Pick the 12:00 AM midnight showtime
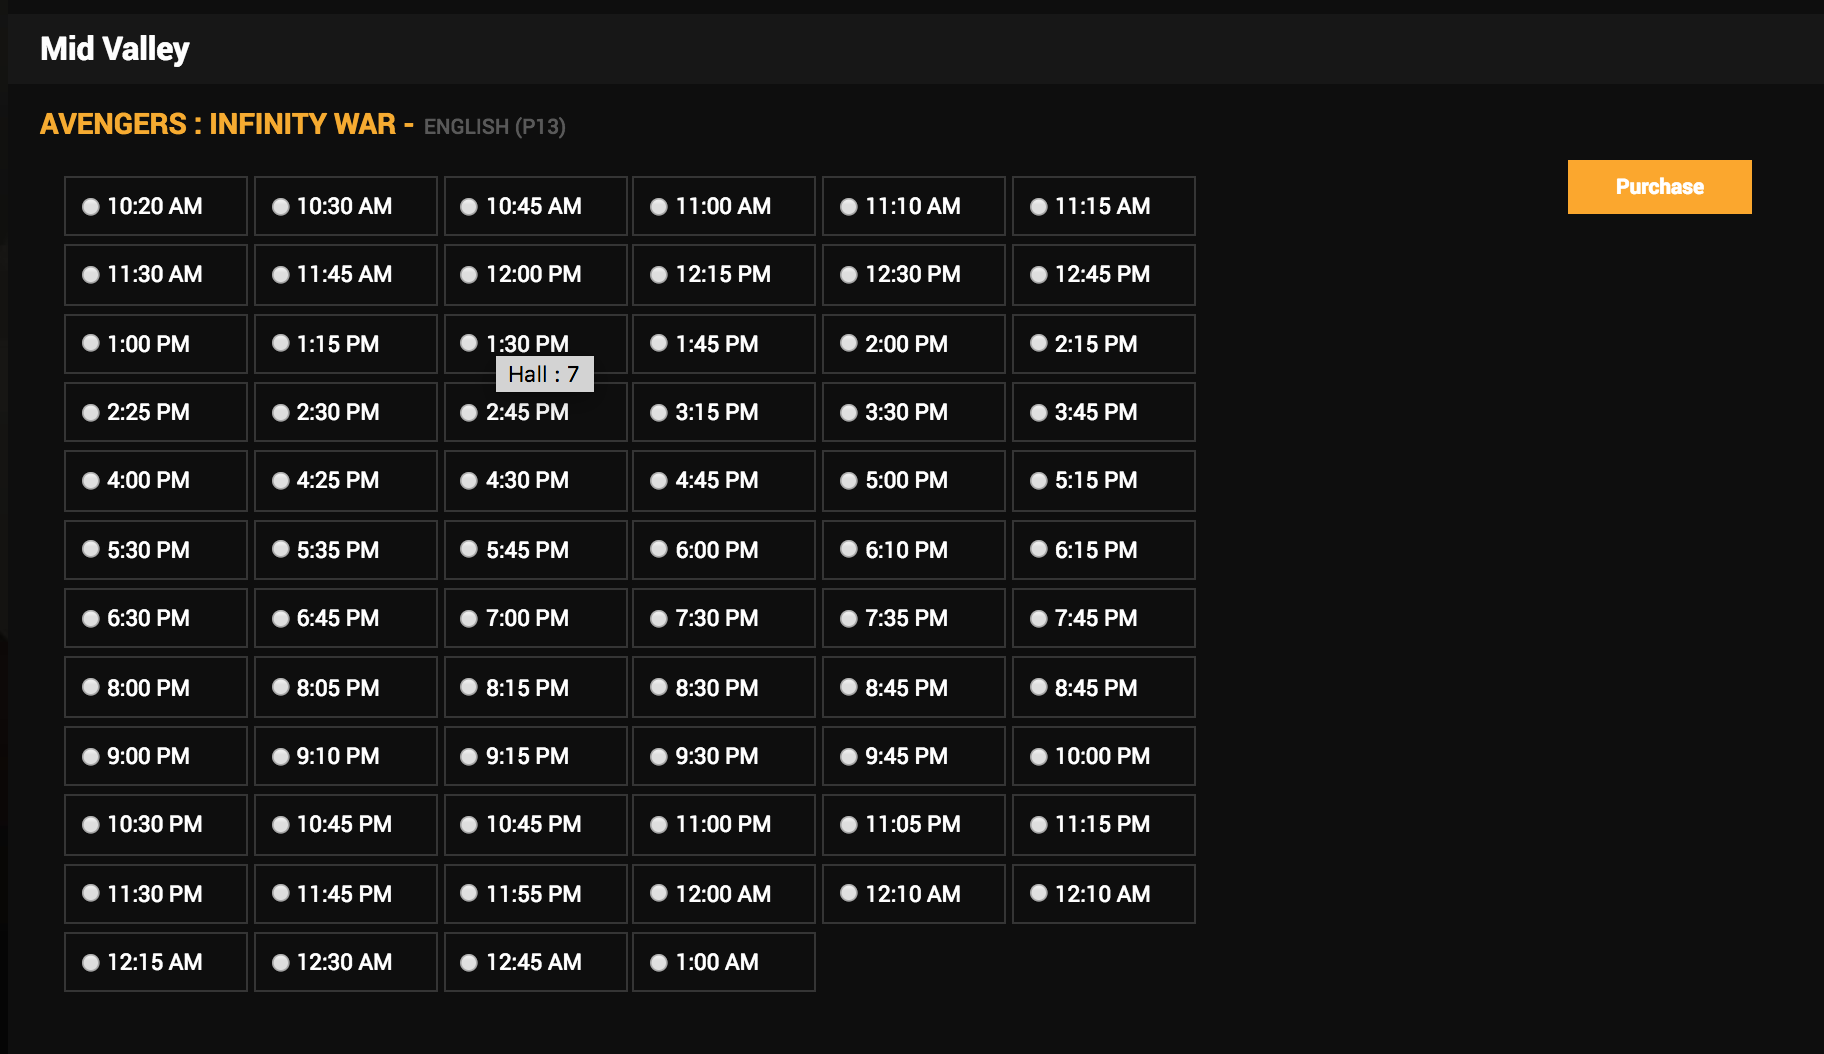1824x1054 pixels. [659, 894]
